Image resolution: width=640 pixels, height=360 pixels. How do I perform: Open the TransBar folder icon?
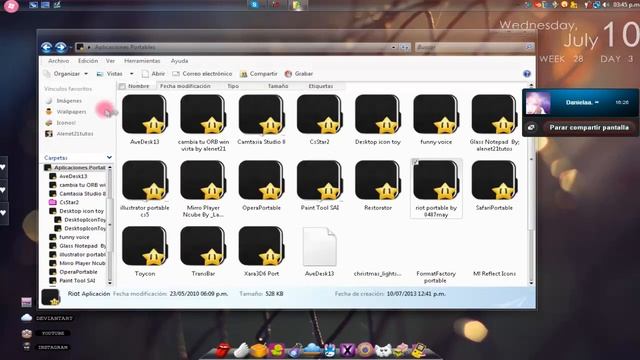click(x=203, y=247)
